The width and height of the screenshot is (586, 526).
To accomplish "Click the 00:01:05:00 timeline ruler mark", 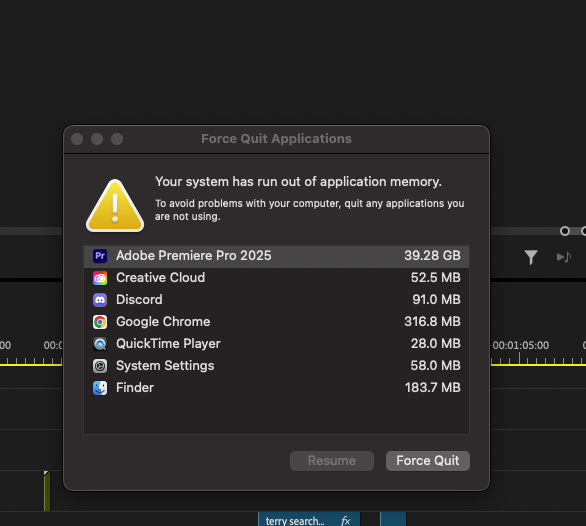I will point(520,345).
